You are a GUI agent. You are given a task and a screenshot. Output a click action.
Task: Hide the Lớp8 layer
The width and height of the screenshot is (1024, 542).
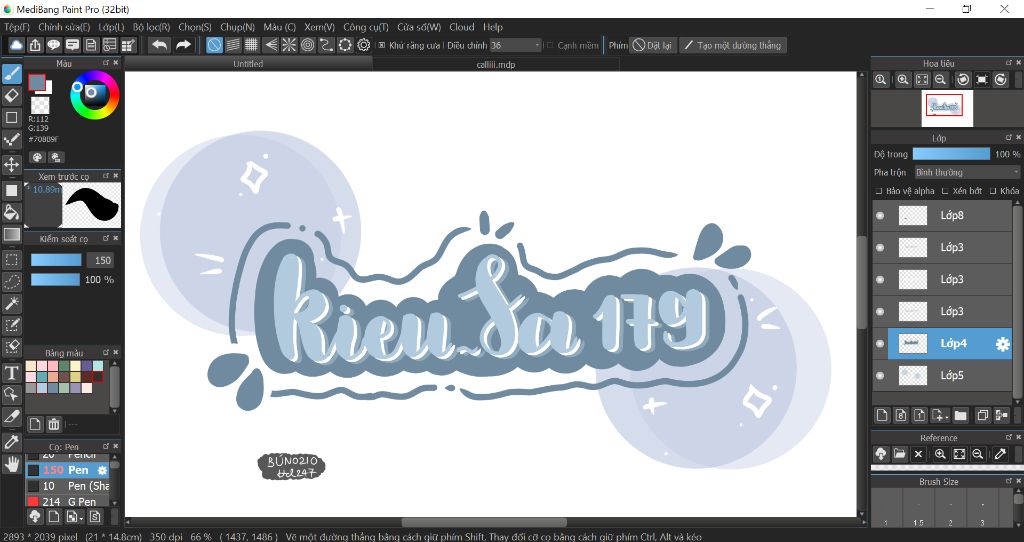880,215
